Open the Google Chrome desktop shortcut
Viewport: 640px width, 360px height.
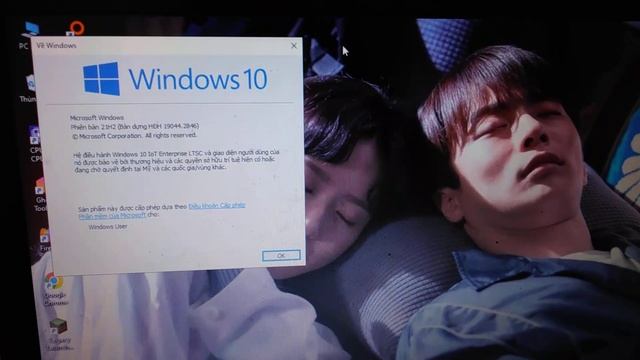pos(55,289)
